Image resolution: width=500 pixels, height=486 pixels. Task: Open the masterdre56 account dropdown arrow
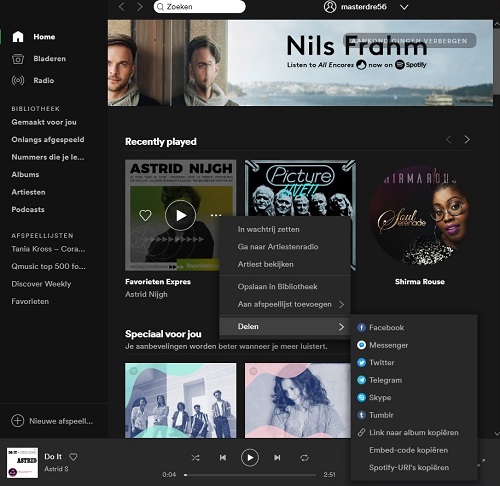[404, 7]
